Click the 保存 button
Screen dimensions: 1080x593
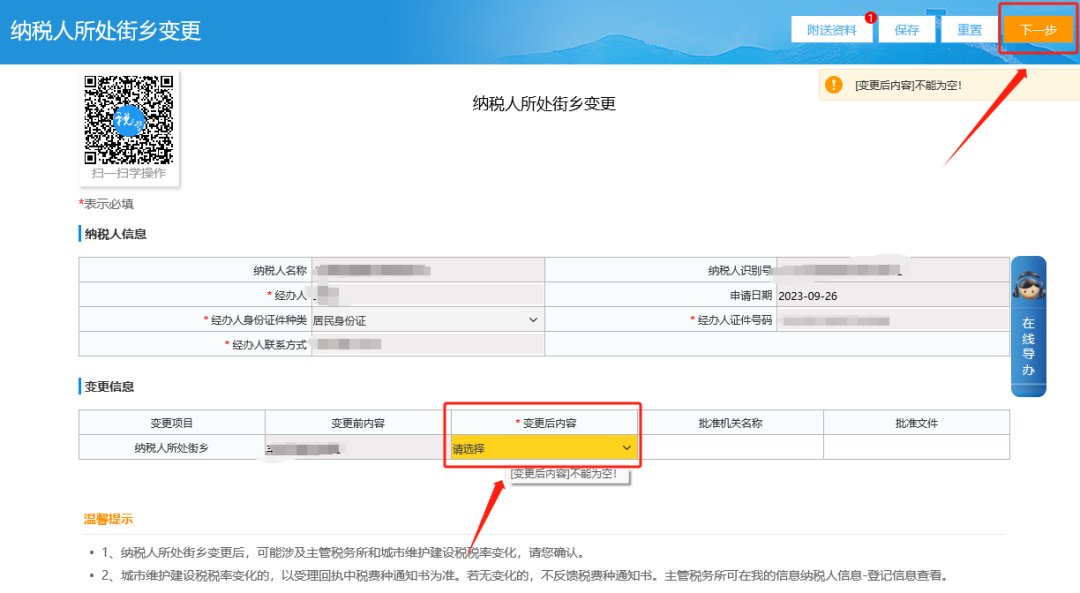[906, 30]
